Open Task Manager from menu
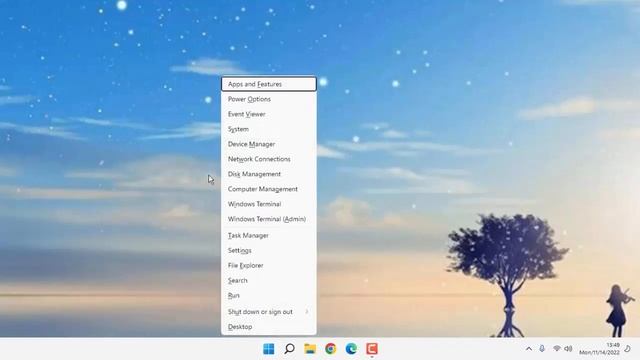The height and width of the screenshot is (360, 640). [269, 236]
